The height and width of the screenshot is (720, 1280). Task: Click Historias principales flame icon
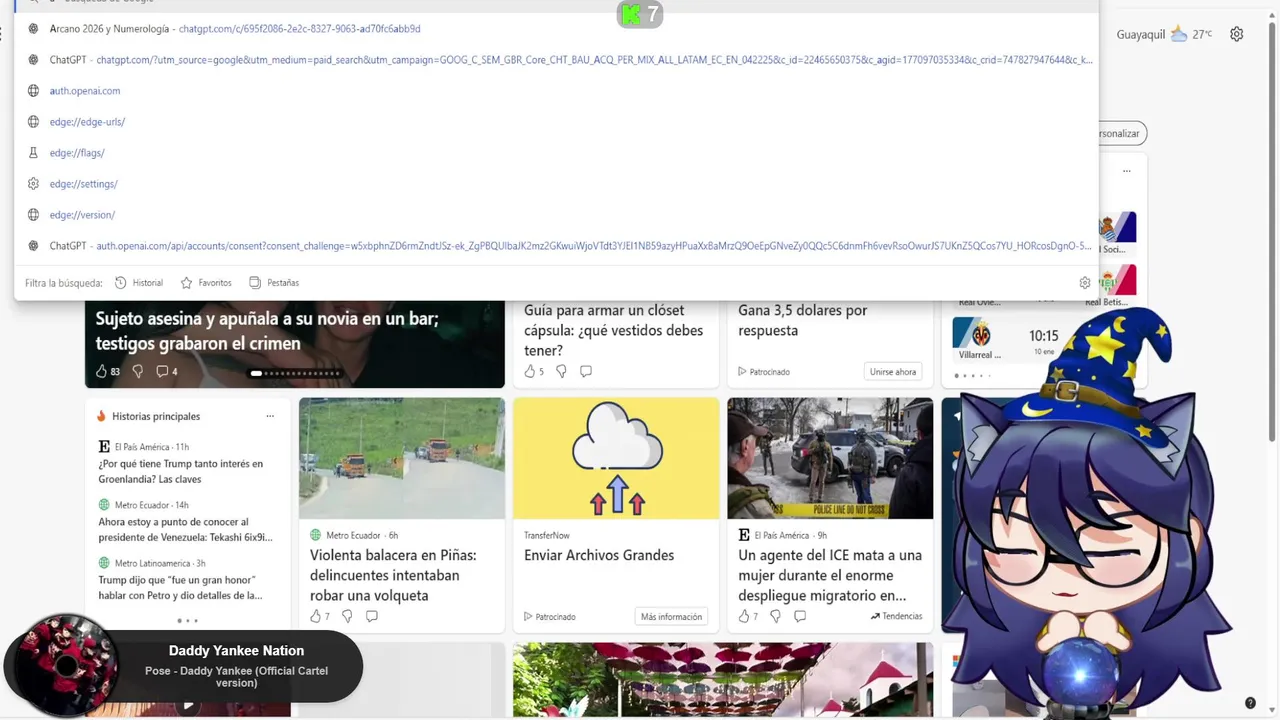pyautogui.click(x=101, y=416)
